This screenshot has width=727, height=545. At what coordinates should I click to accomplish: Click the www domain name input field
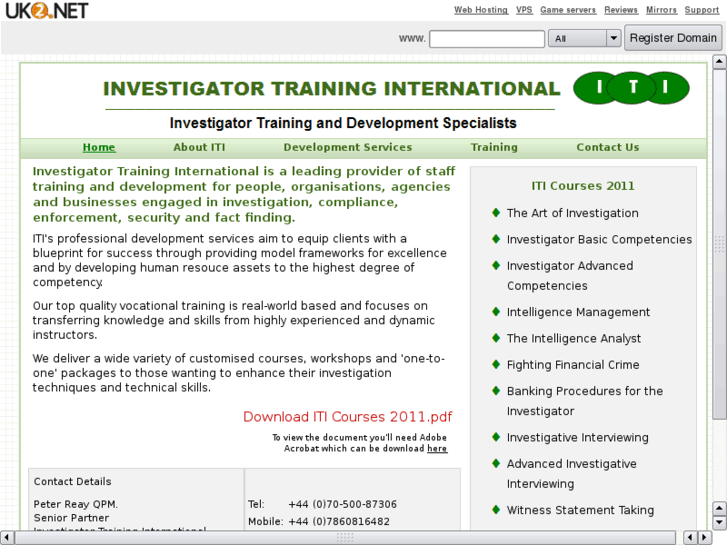[487, 38]
